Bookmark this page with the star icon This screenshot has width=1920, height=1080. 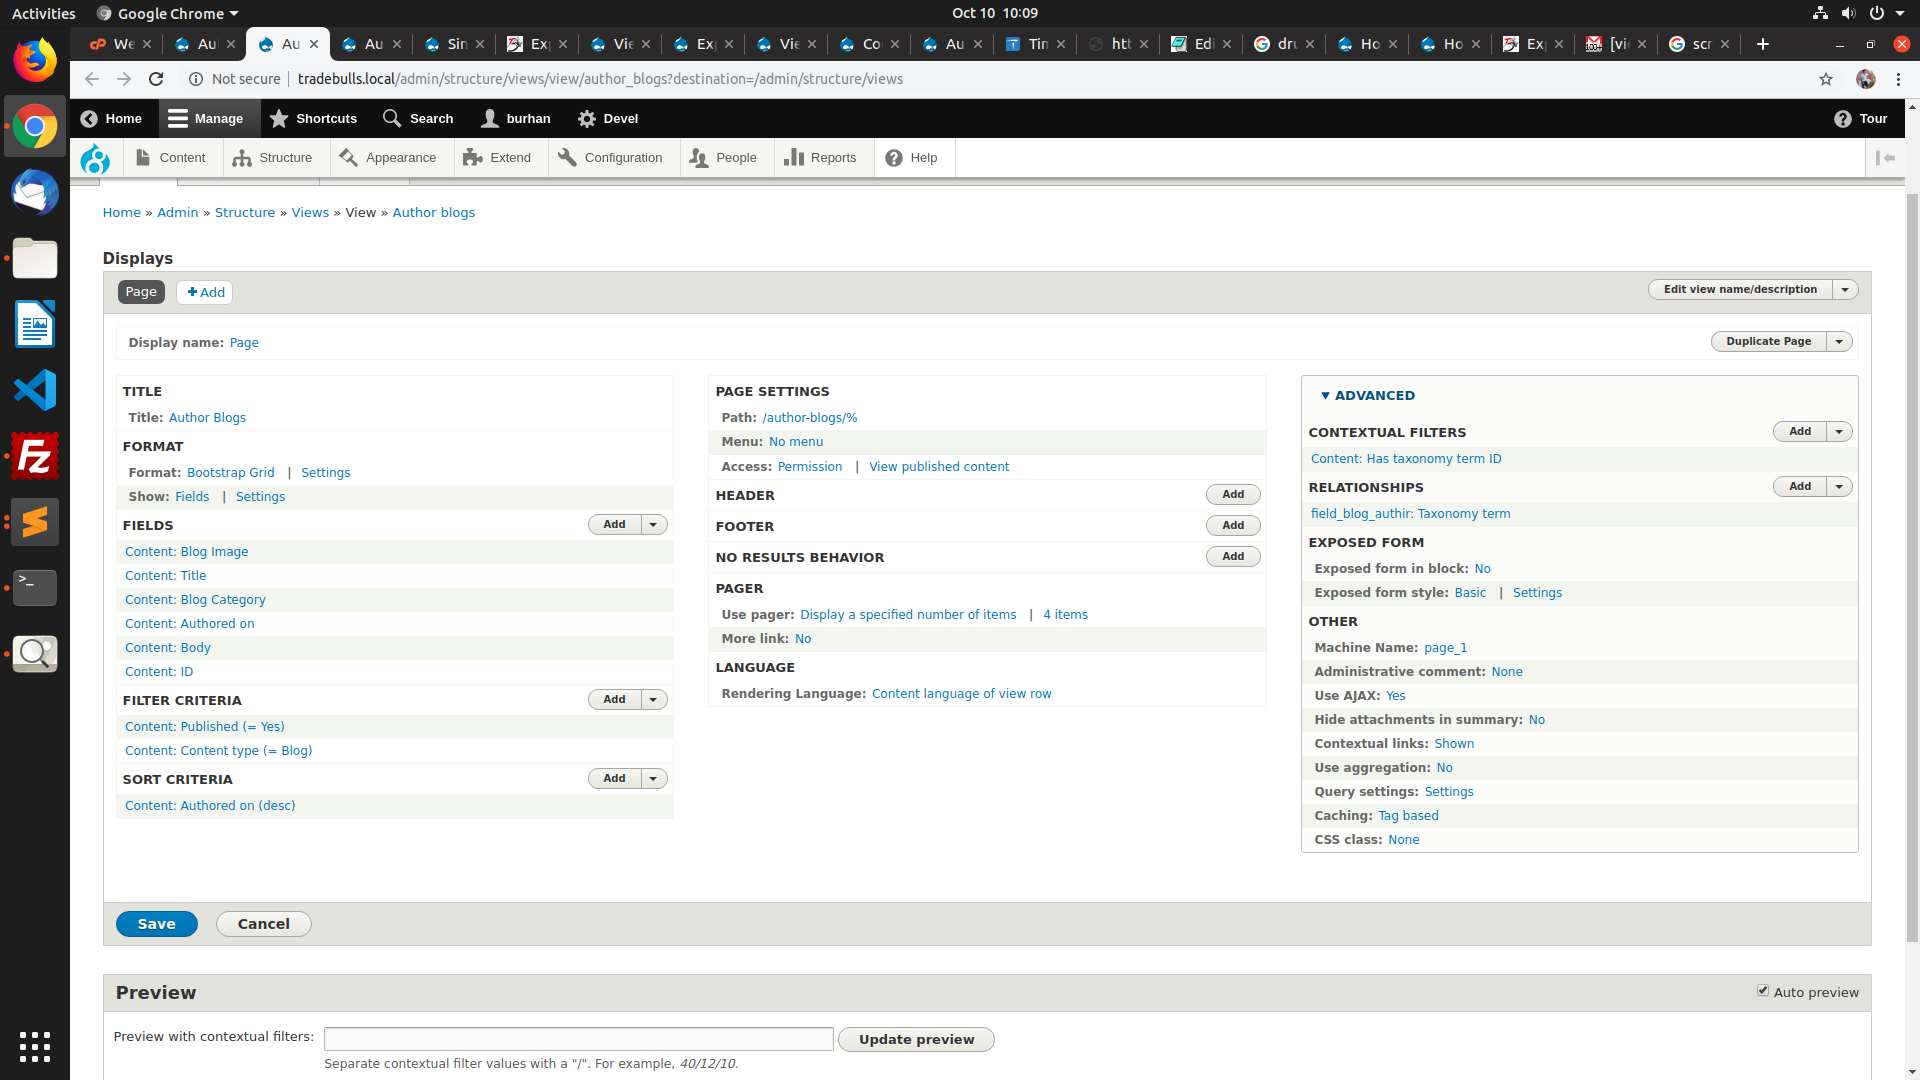pos(1825,79)
